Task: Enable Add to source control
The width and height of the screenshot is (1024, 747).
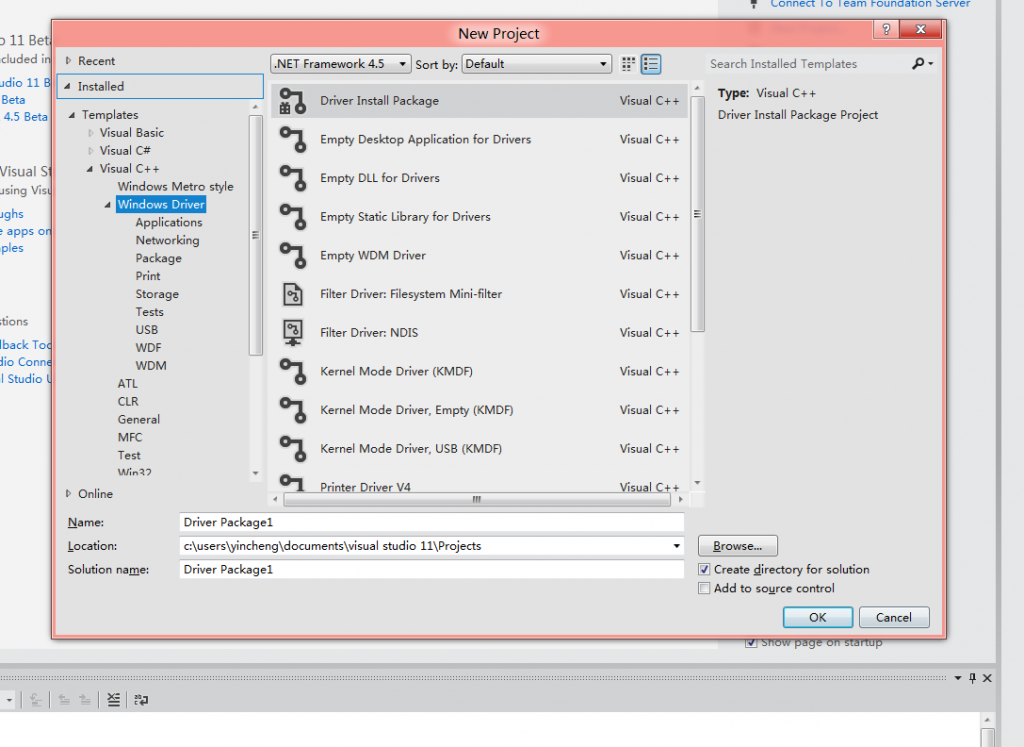Action: 705,589
